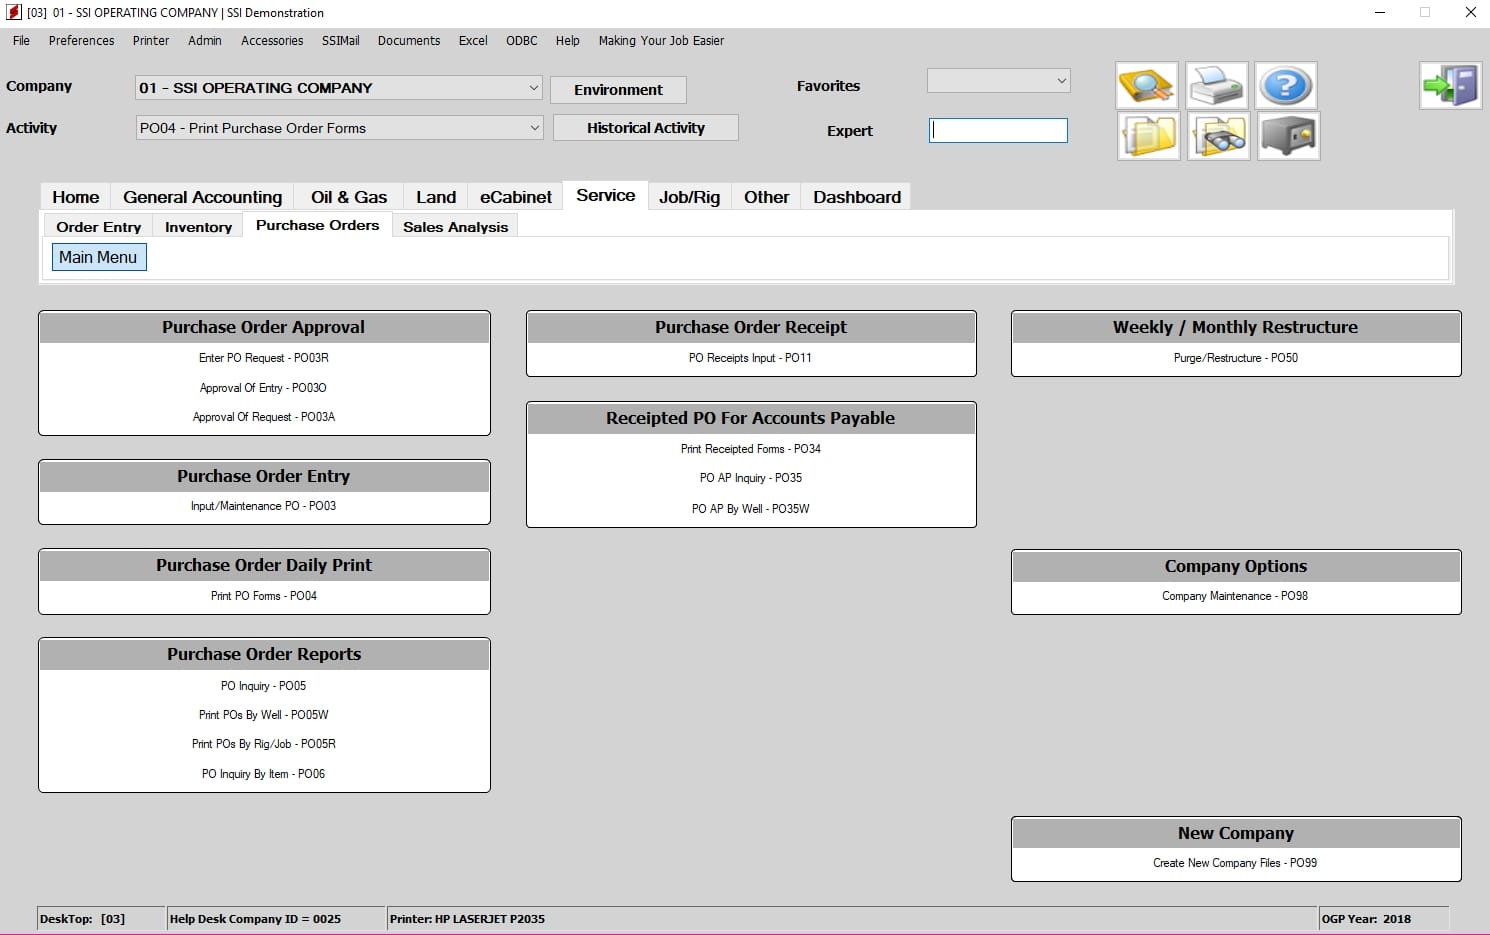Click the folder with binoculars icon
Viewport: 1490px width, 935px height.
point(1219,136)
